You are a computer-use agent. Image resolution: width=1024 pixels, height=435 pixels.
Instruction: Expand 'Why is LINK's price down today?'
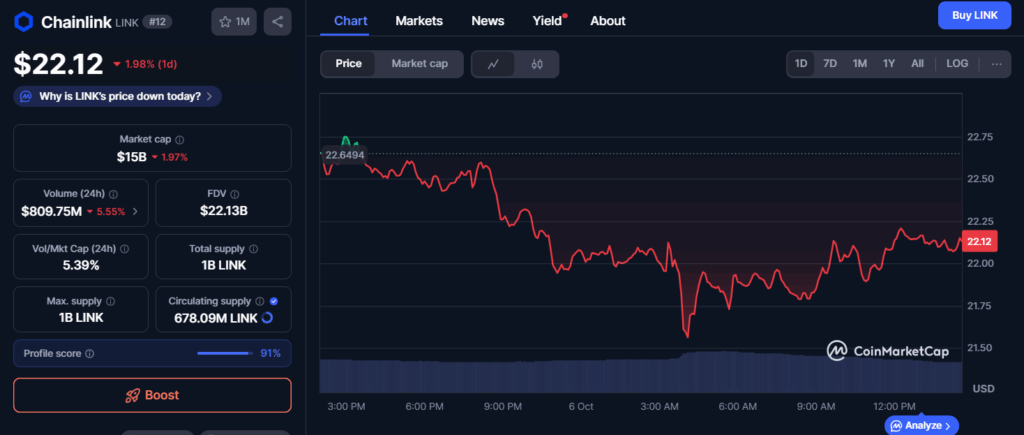118,97
